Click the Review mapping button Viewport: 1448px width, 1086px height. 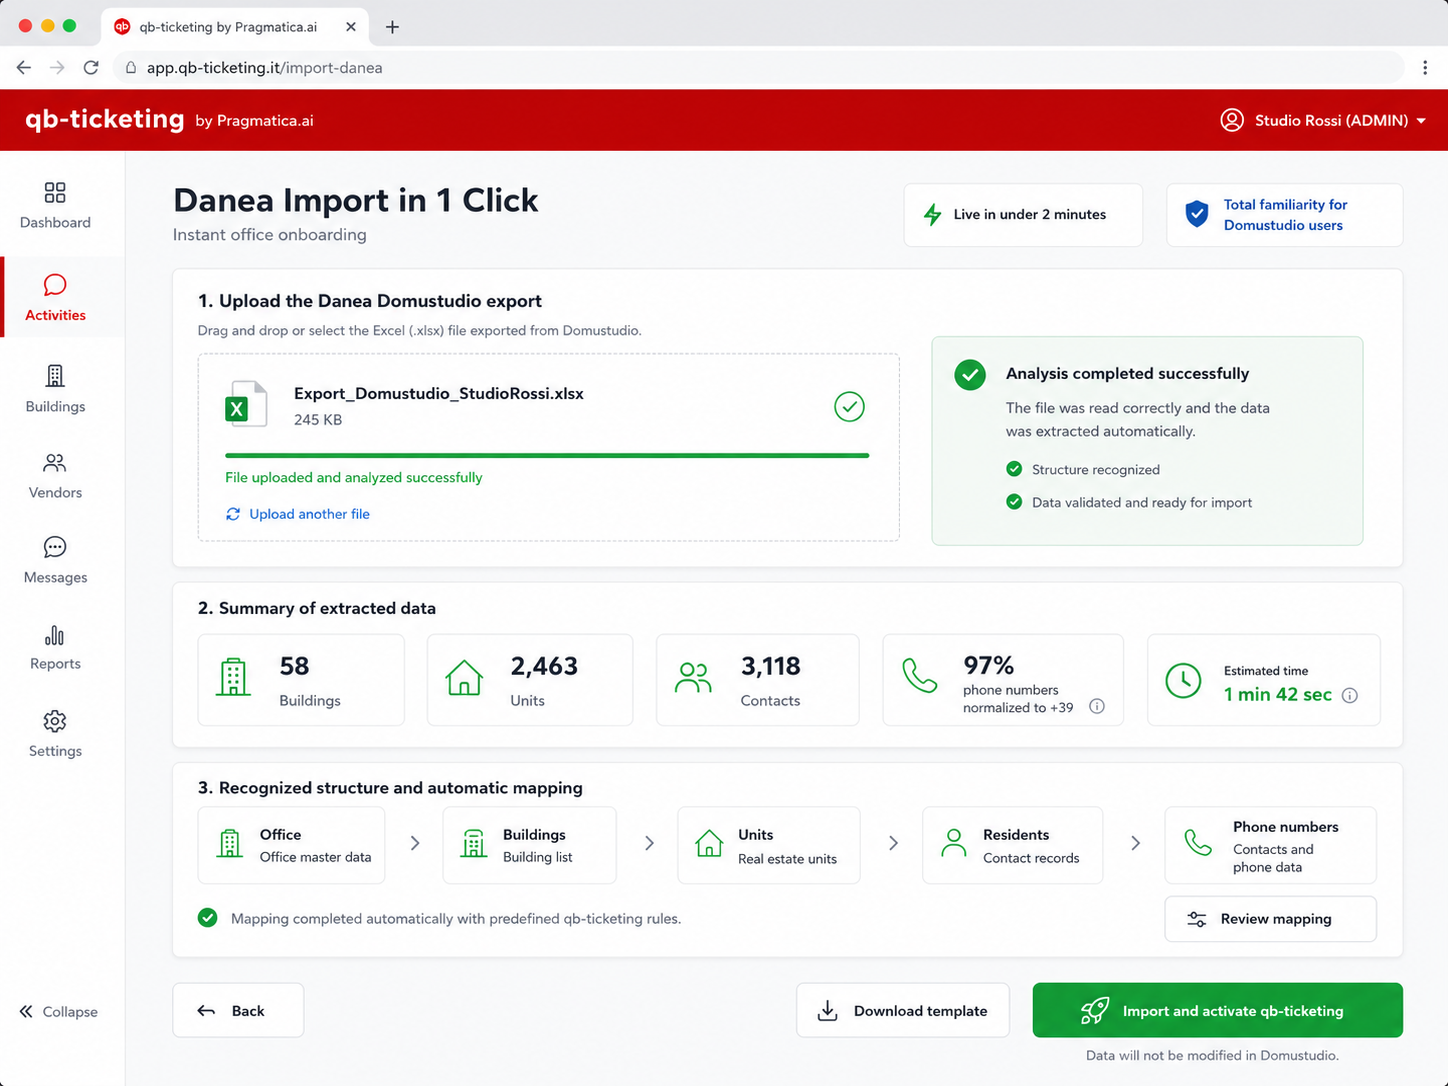1270,919
